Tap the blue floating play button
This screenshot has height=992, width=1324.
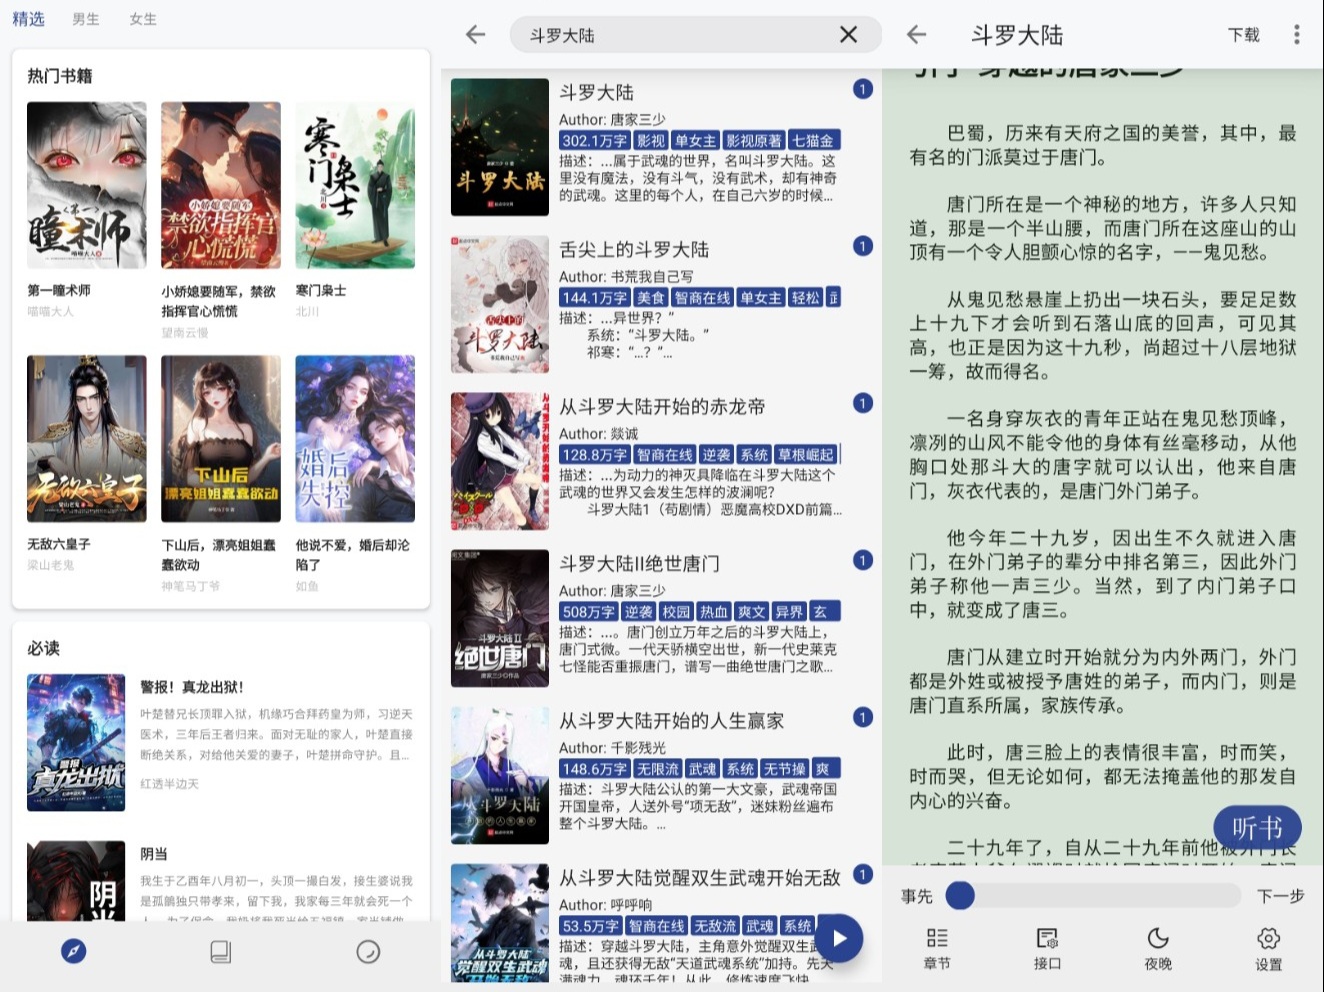click(x=838, y=939)
